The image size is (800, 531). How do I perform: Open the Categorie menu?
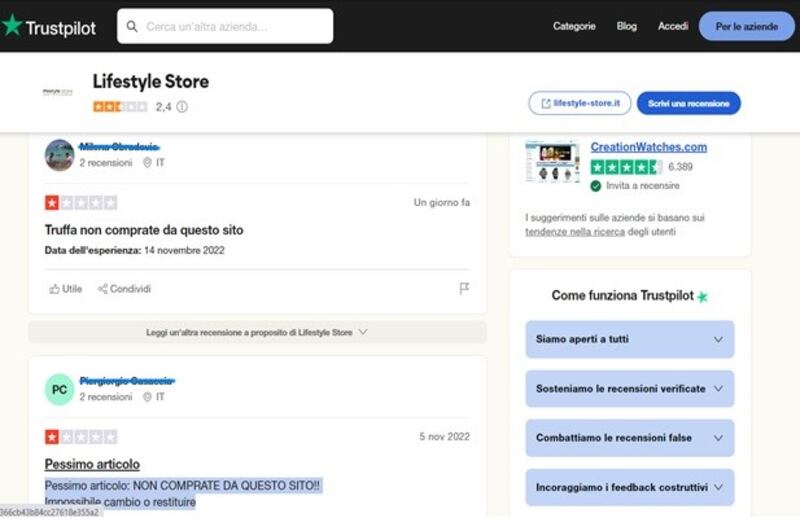[574, 26]
